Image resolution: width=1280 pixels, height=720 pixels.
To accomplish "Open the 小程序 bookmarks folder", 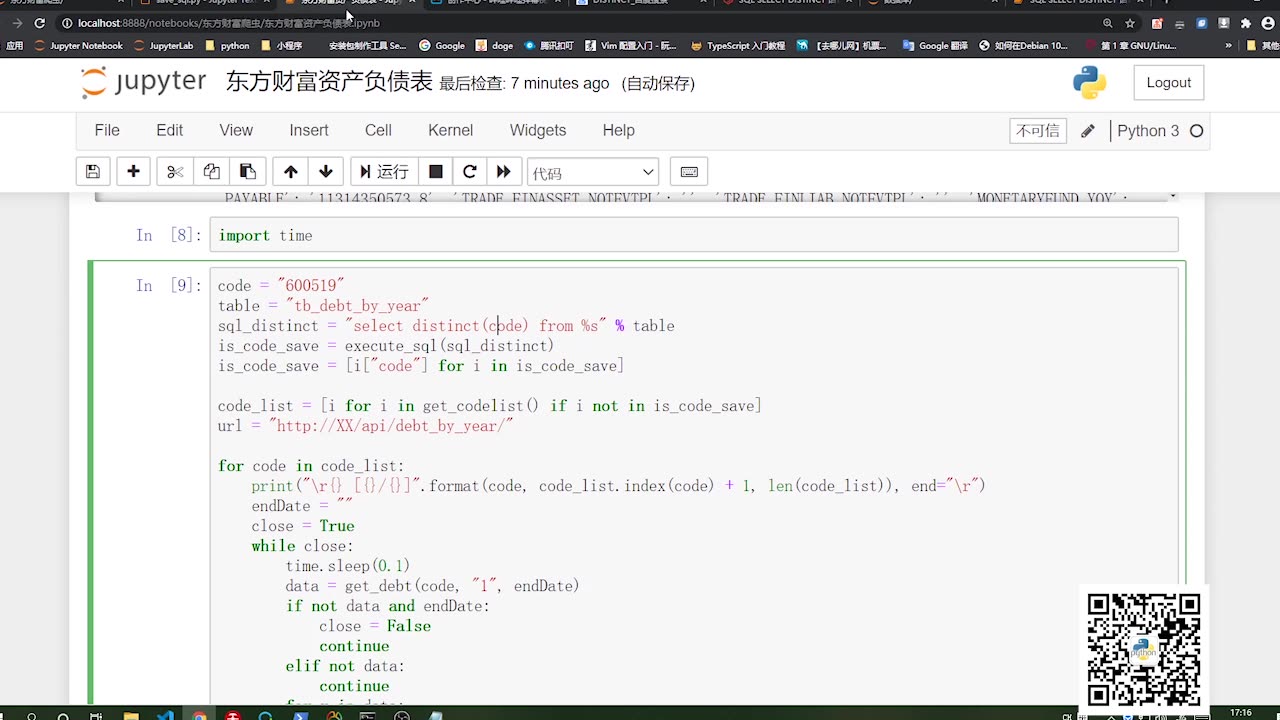I will point(281,46).
